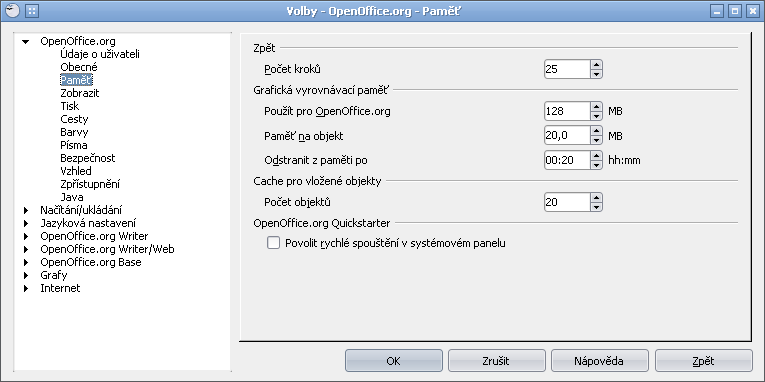Image resolution: width=765 pixels, height=382 pixels.
Task: Decrease Použít pro OpenOffice.org memory value
Action: coord(596,116)
